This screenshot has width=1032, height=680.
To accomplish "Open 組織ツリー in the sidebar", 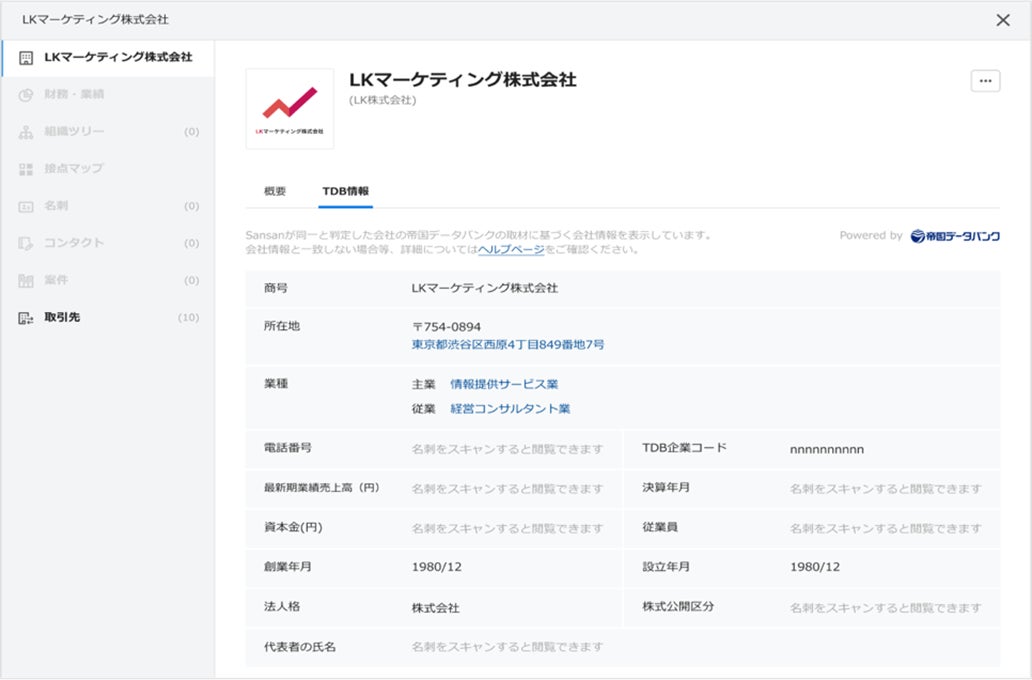I will [107, 132].
